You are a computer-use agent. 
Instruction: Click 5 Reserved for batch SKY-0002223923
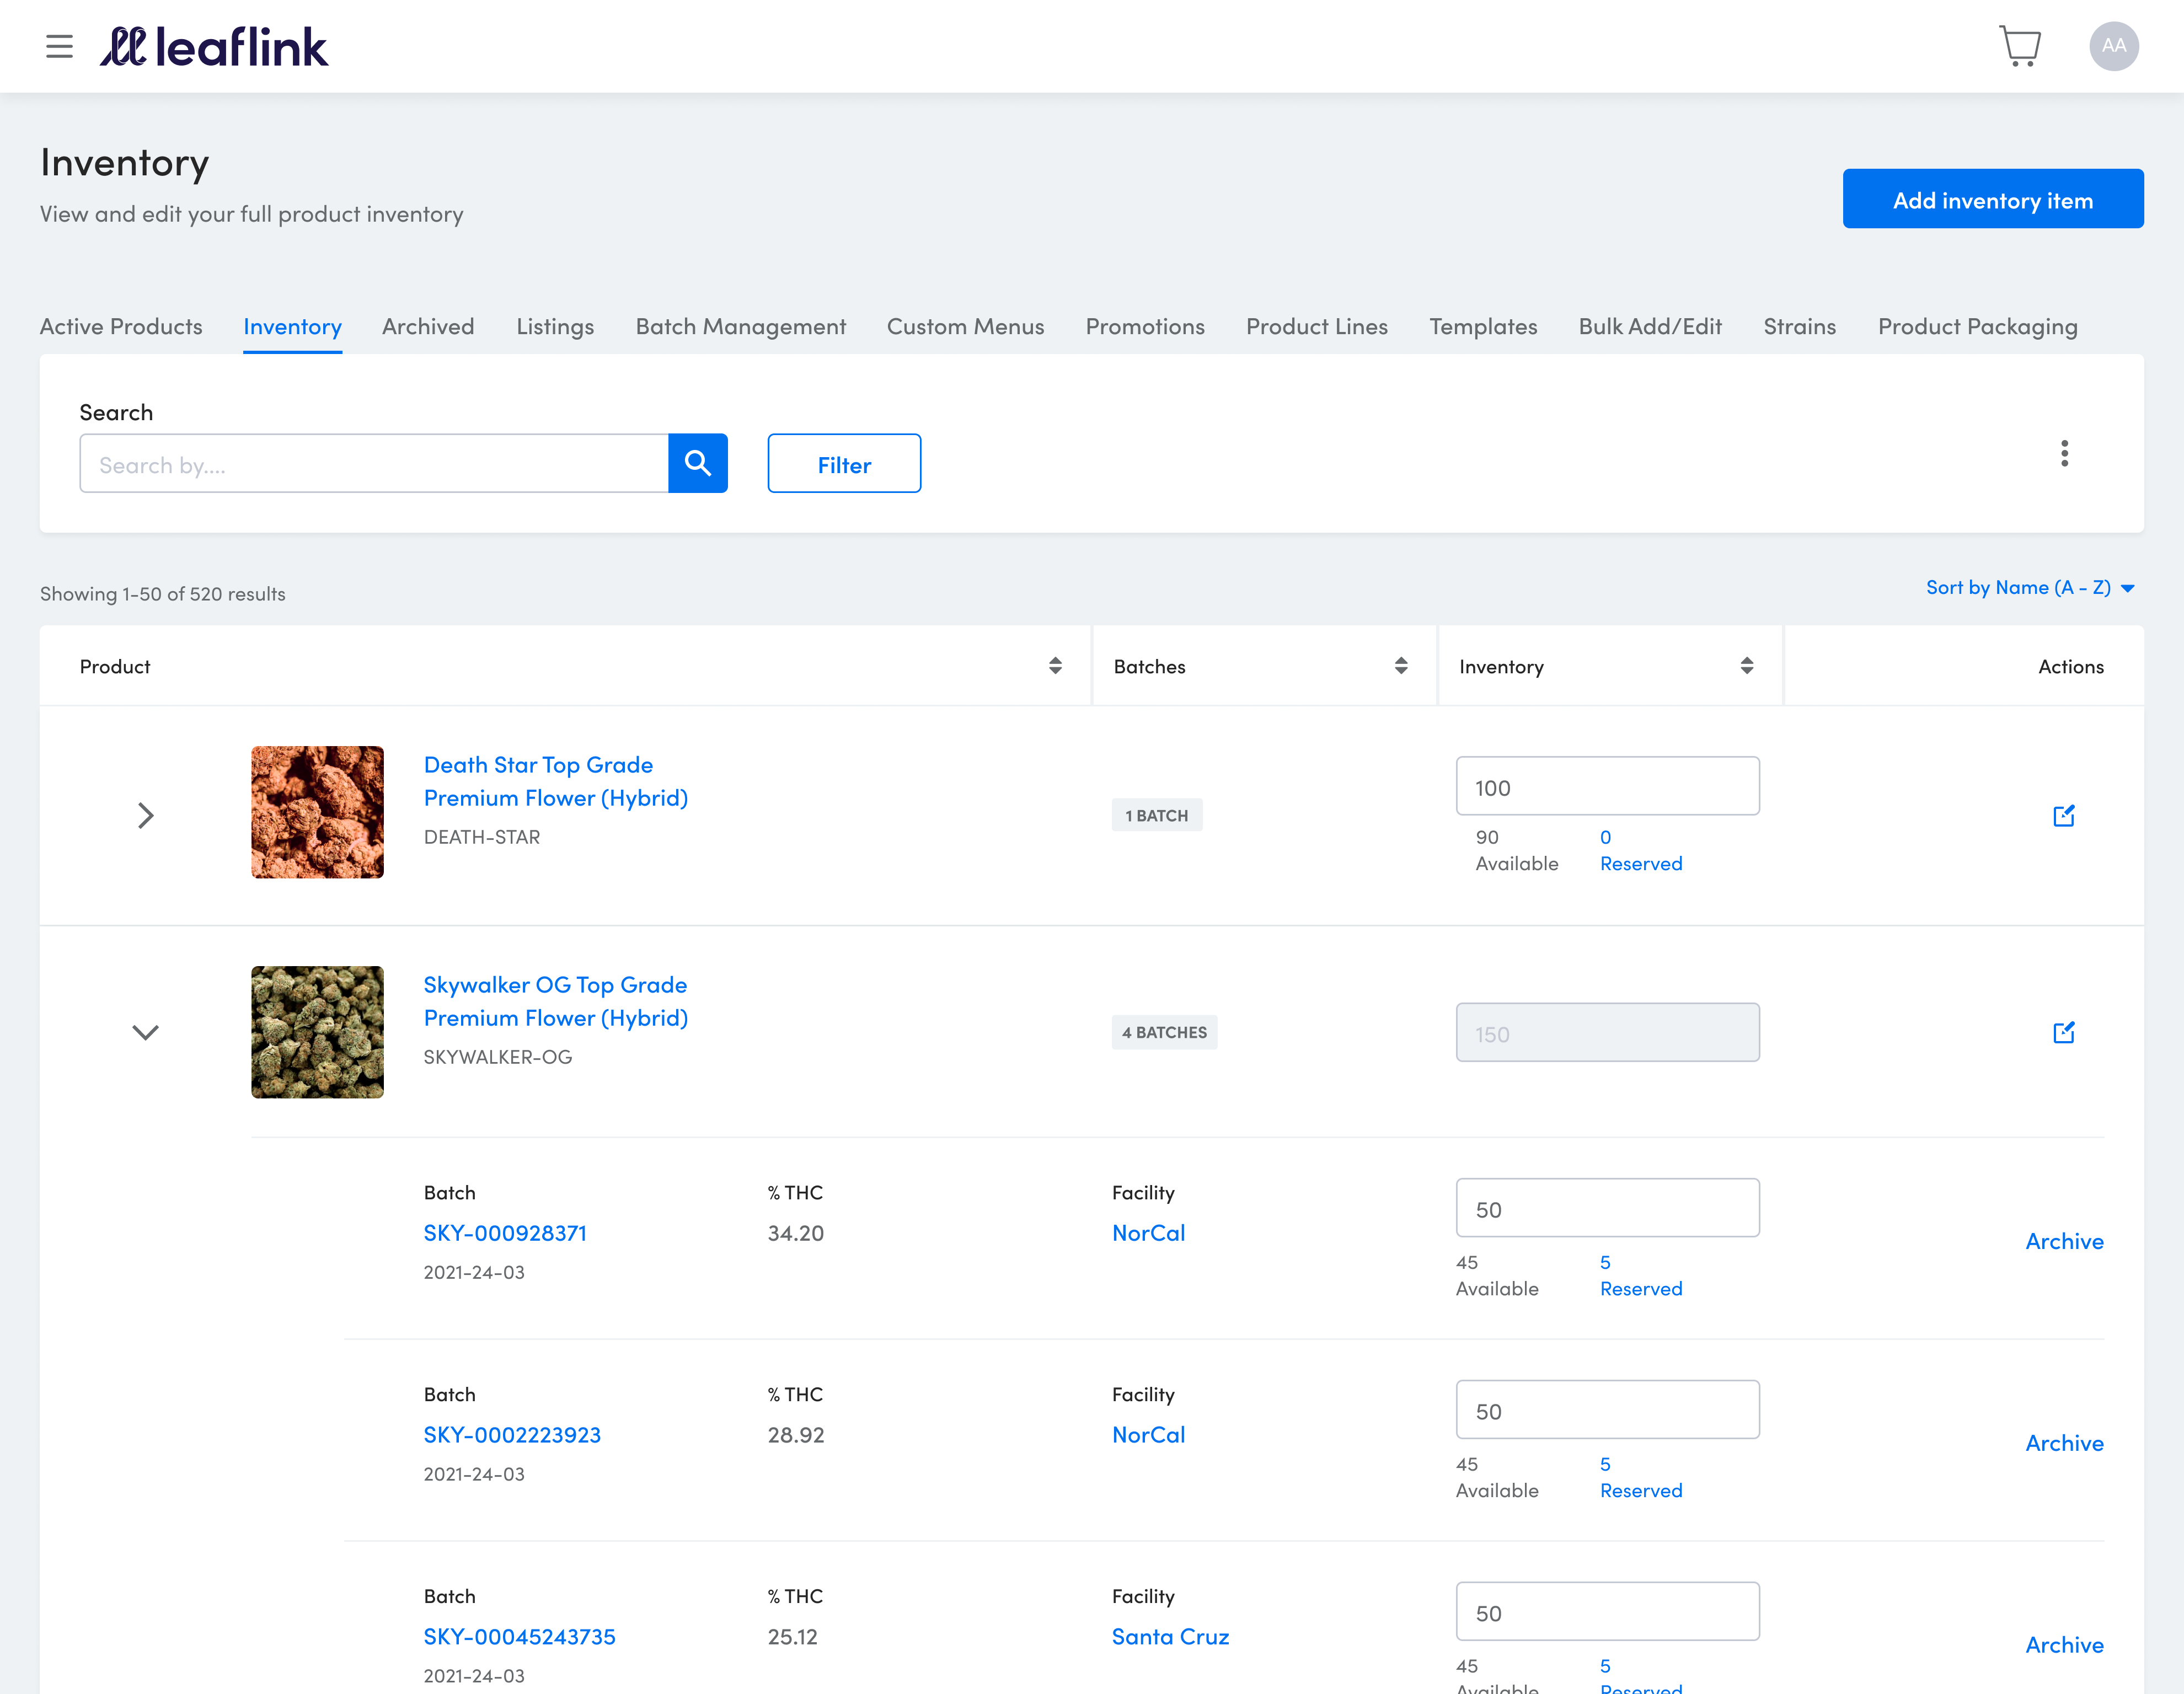(1640, 1477)
